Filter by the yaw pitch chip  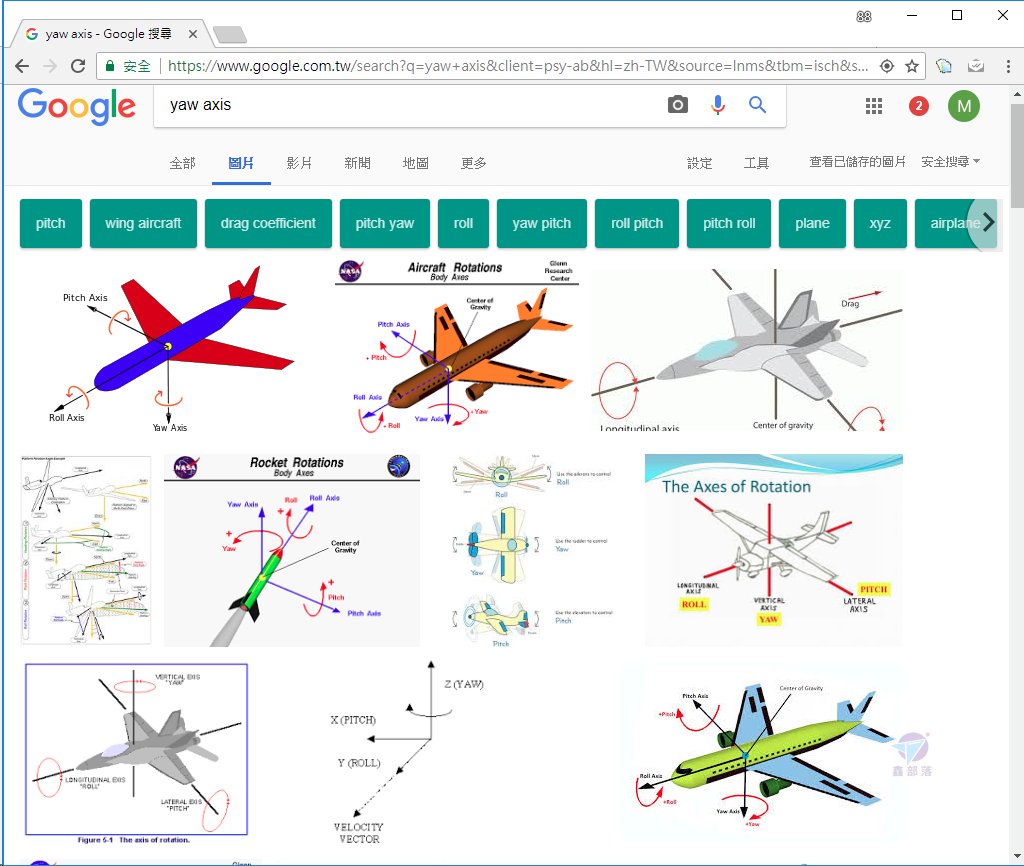(542, 223)
